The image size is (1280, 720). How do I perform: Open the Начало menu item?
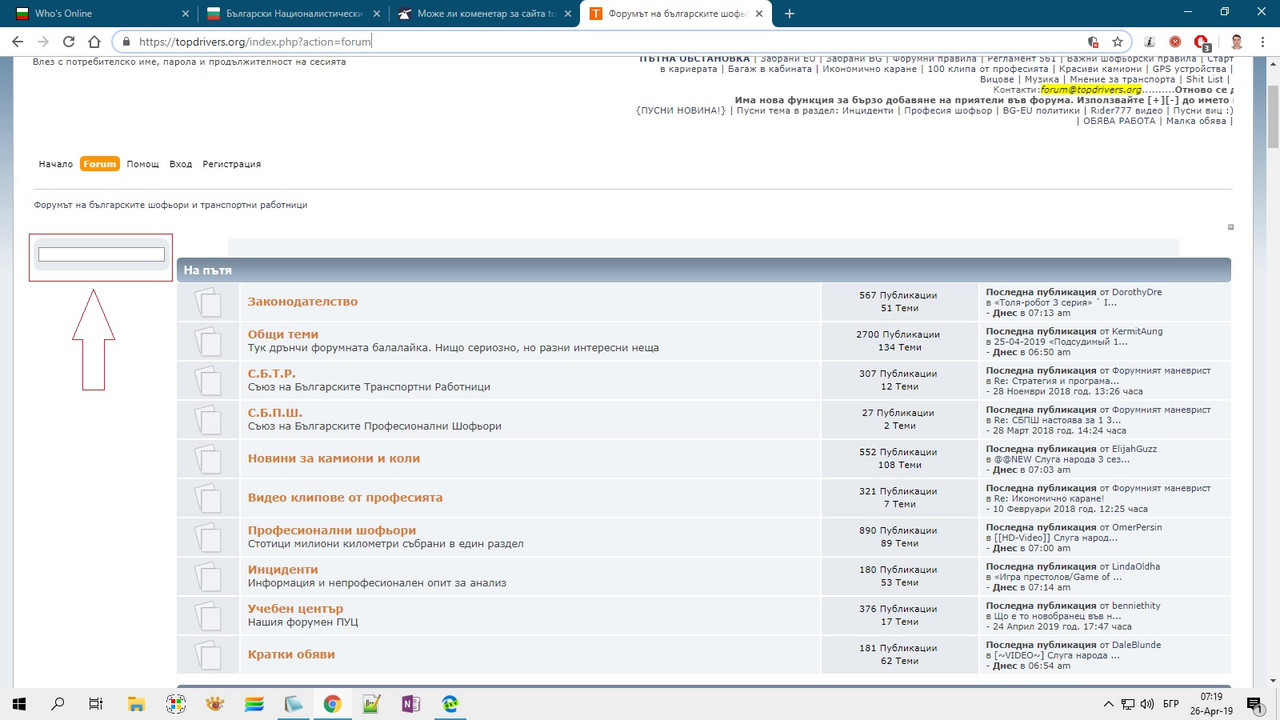(x=56, y=164)
